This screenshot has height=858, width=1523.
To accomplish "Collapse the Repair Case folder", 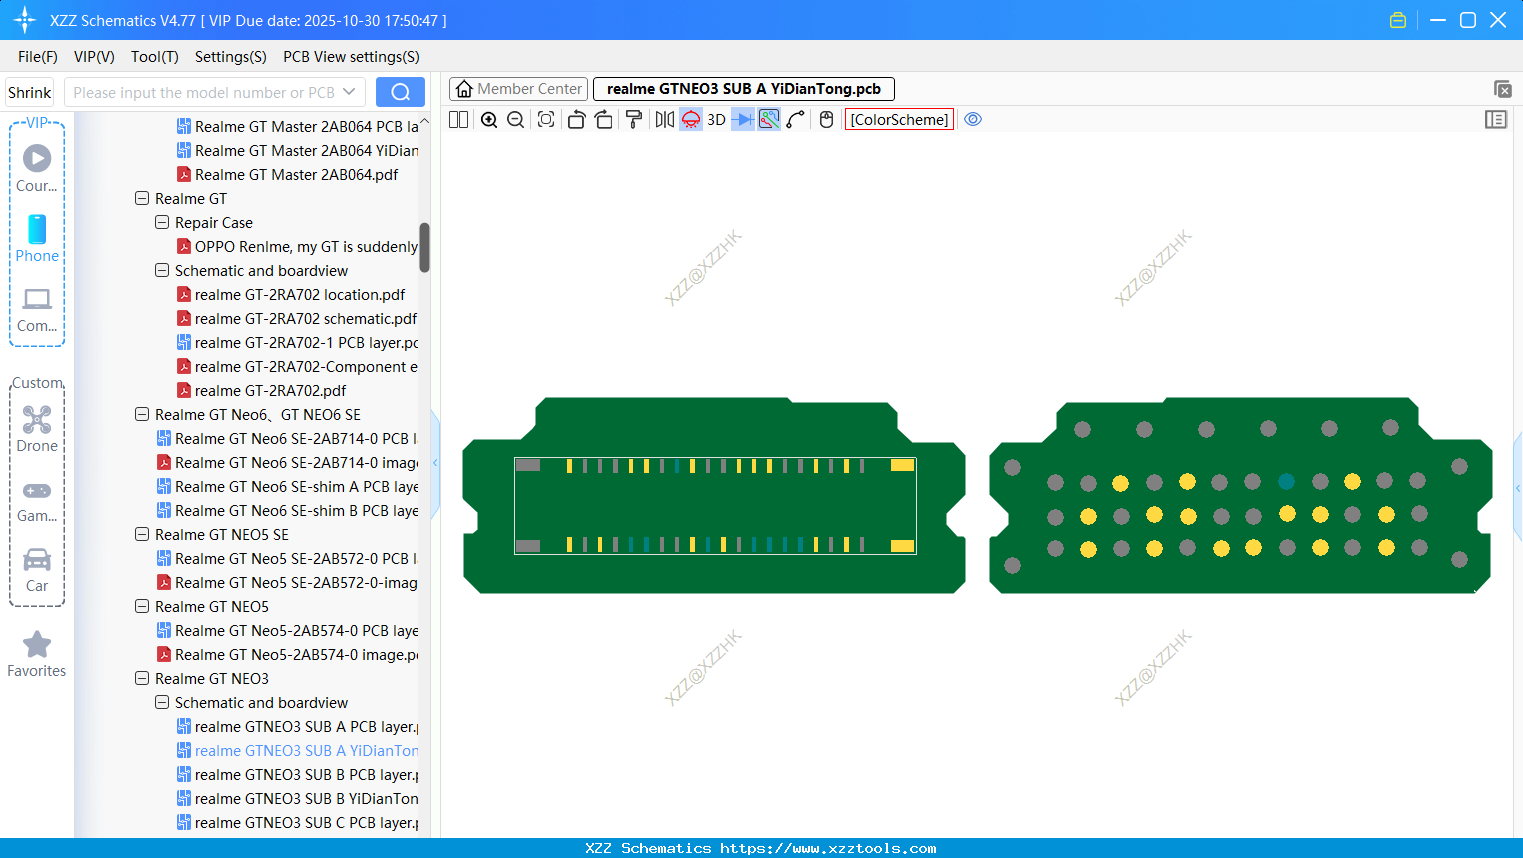I will (x=162, y=223).
